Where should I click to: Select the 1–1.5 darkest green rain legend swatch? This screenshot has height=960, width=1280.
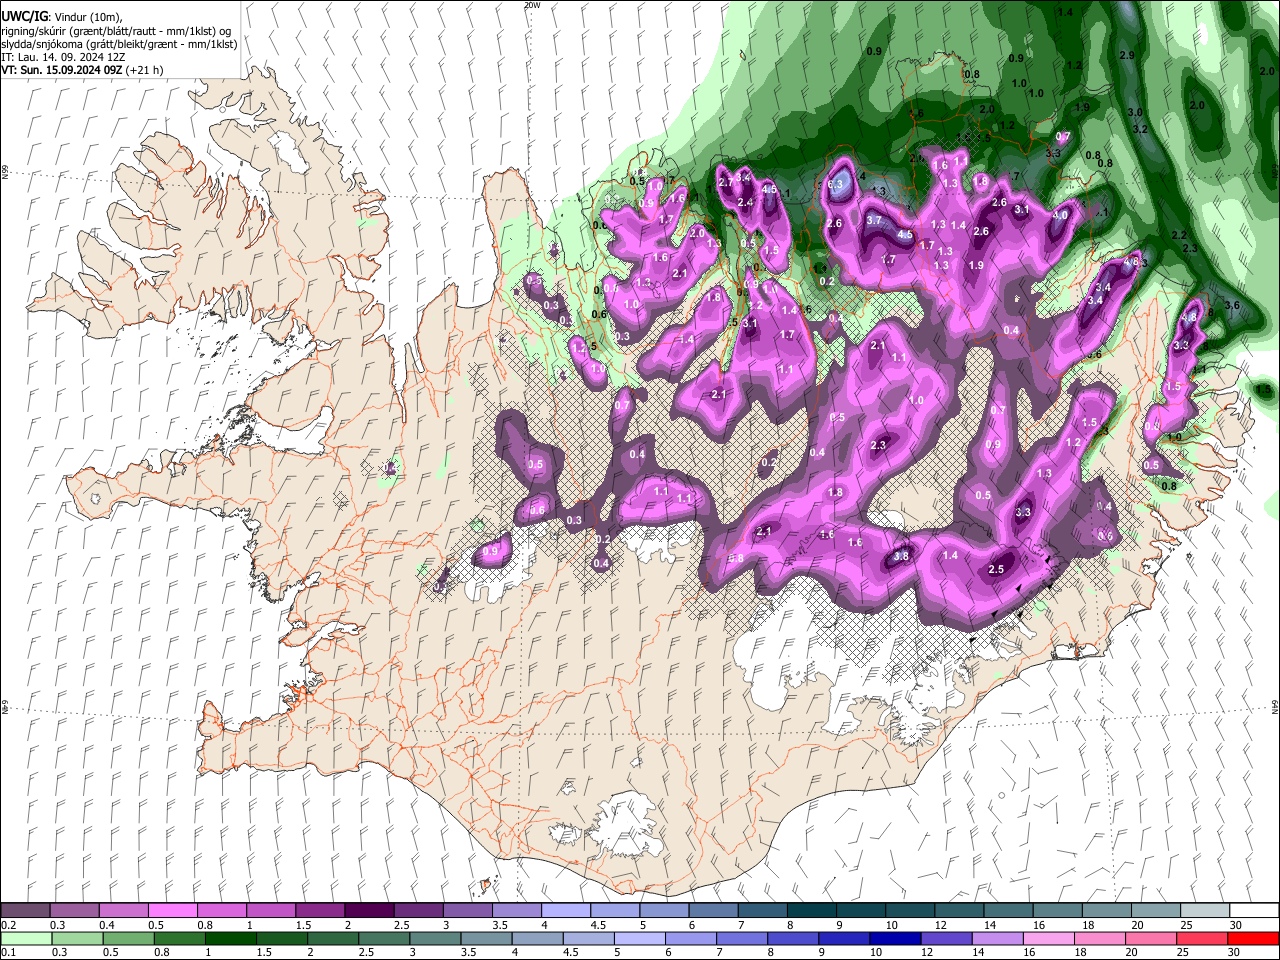pos(230,938)
